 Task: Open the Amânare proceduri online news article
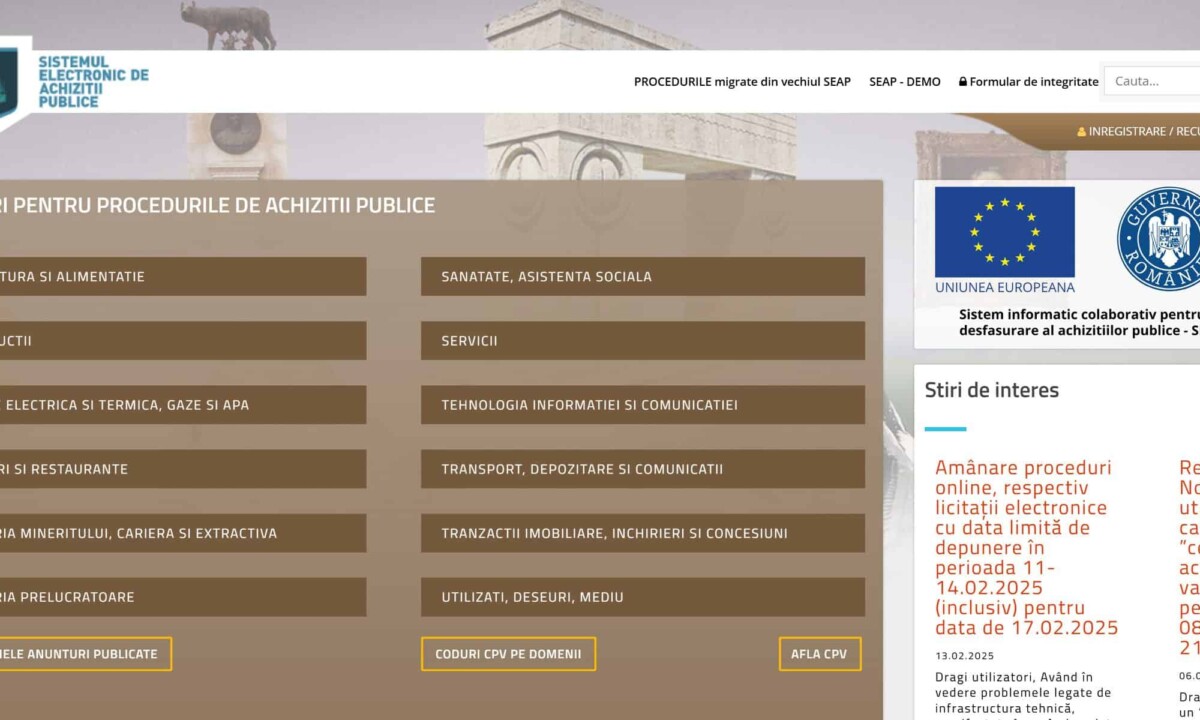(x=1026, y=547)
